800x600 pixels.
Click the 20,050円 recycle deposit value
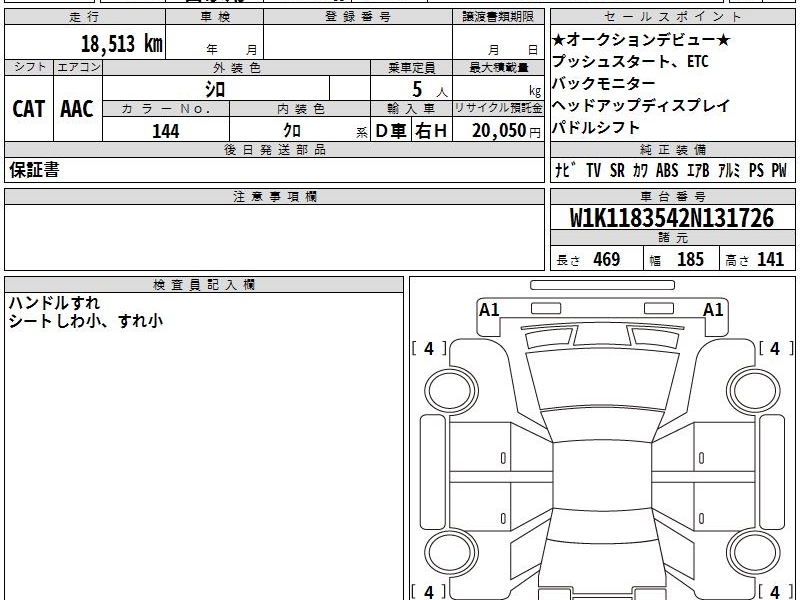(506, 131)
